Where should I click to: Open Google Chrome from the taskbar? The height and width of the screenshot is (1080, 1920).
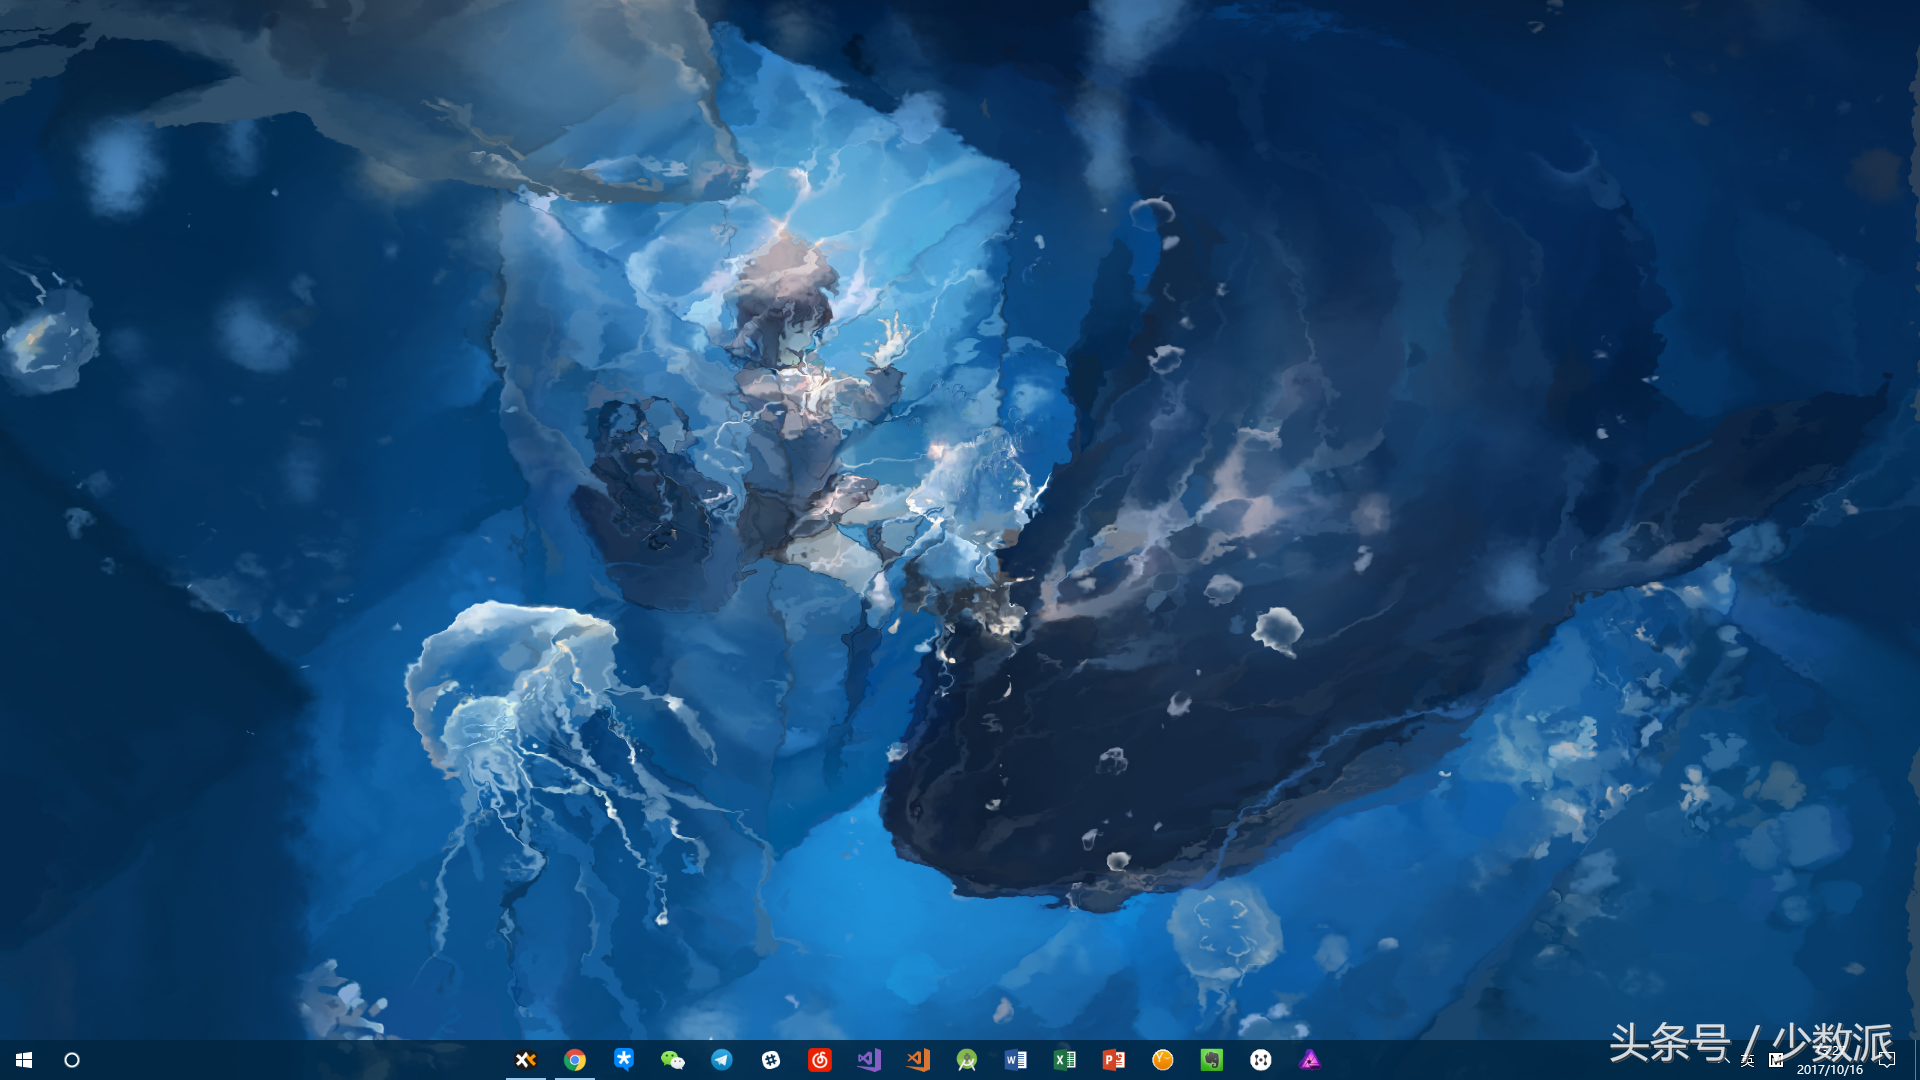click(575, 1060)
